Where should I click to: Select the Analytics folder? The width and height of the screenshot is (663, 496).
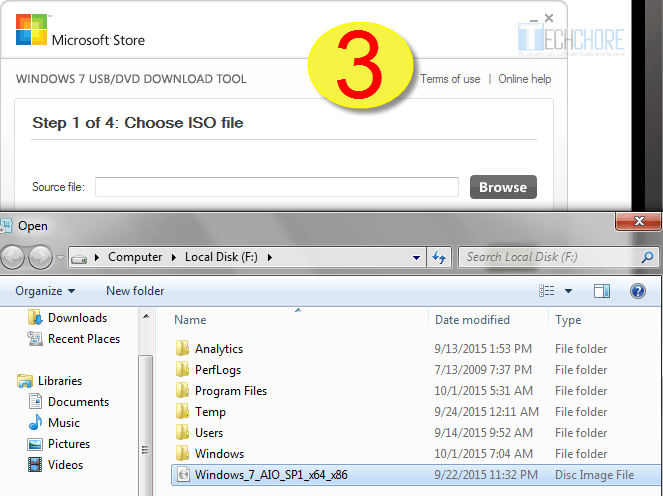tap(219, 349)
